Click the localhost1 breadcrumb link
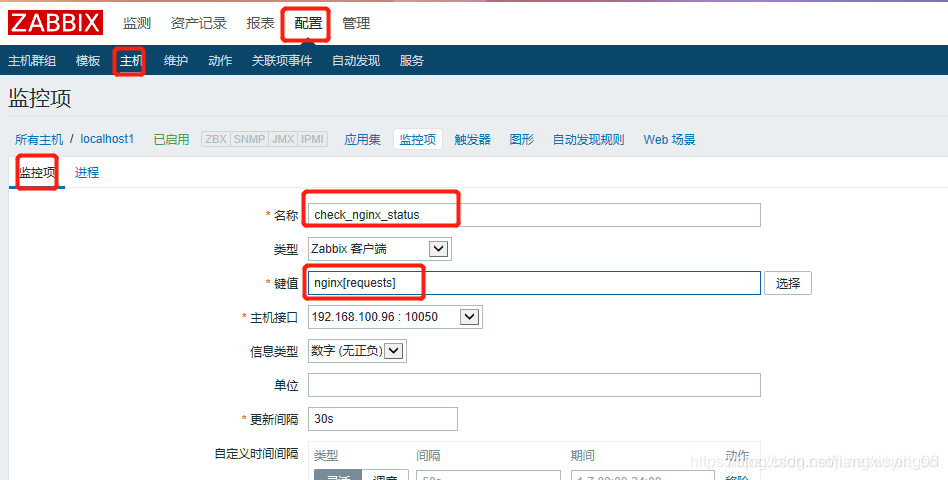The image size is (948, 480). click(107, 139)
